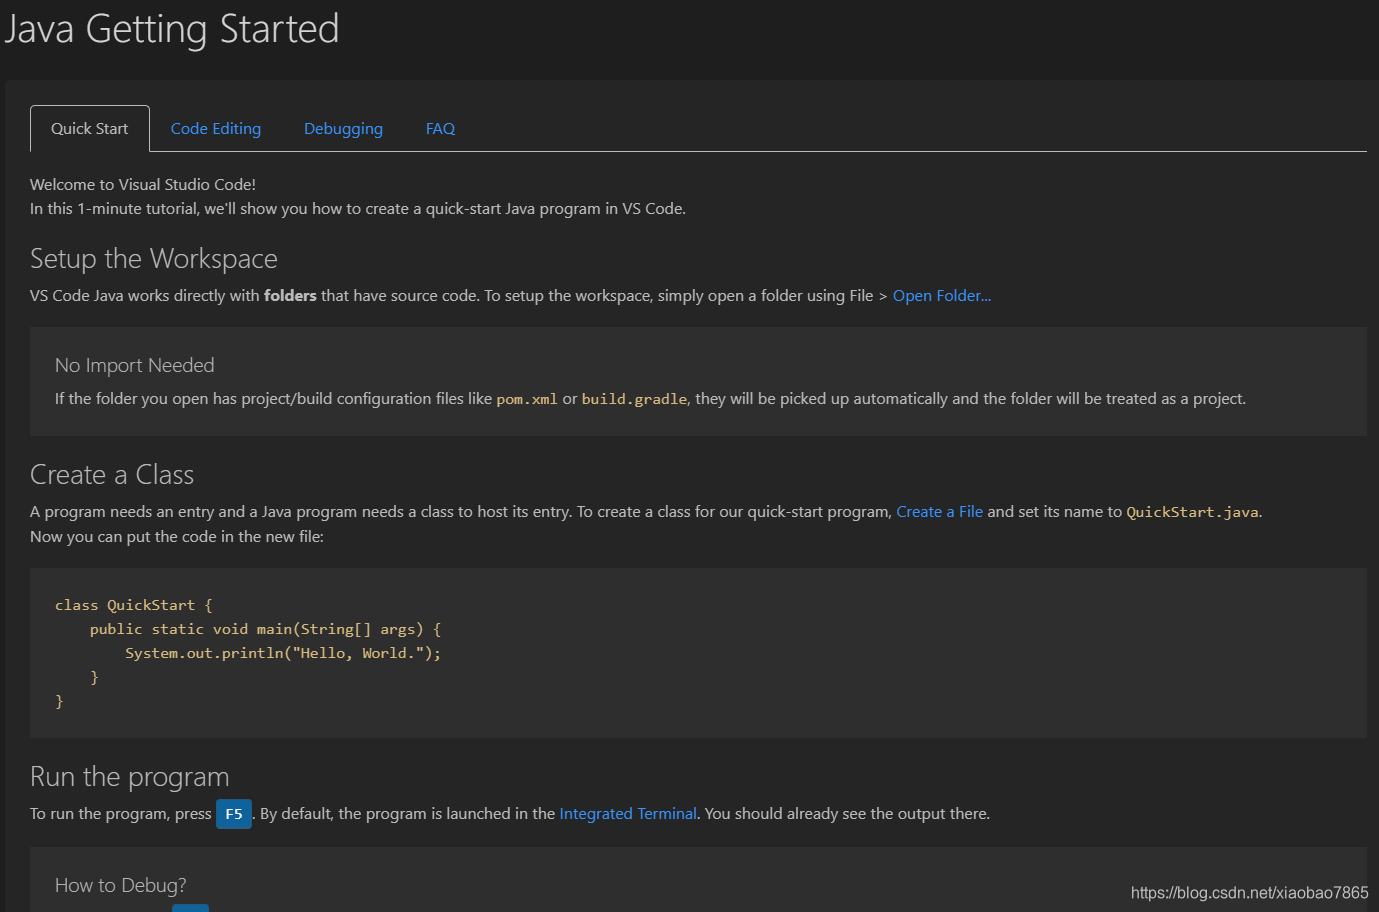The height and width of the screenshot is (912, 1379).
Task: Switch to the Code Editing tab
Action: (216, 129)
